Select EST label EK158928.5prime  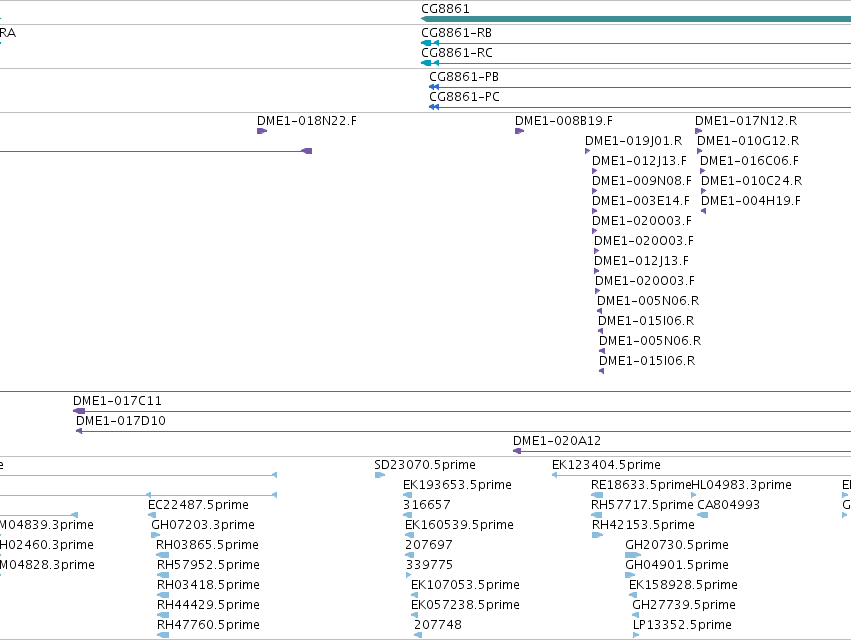(x=683, y=585)
